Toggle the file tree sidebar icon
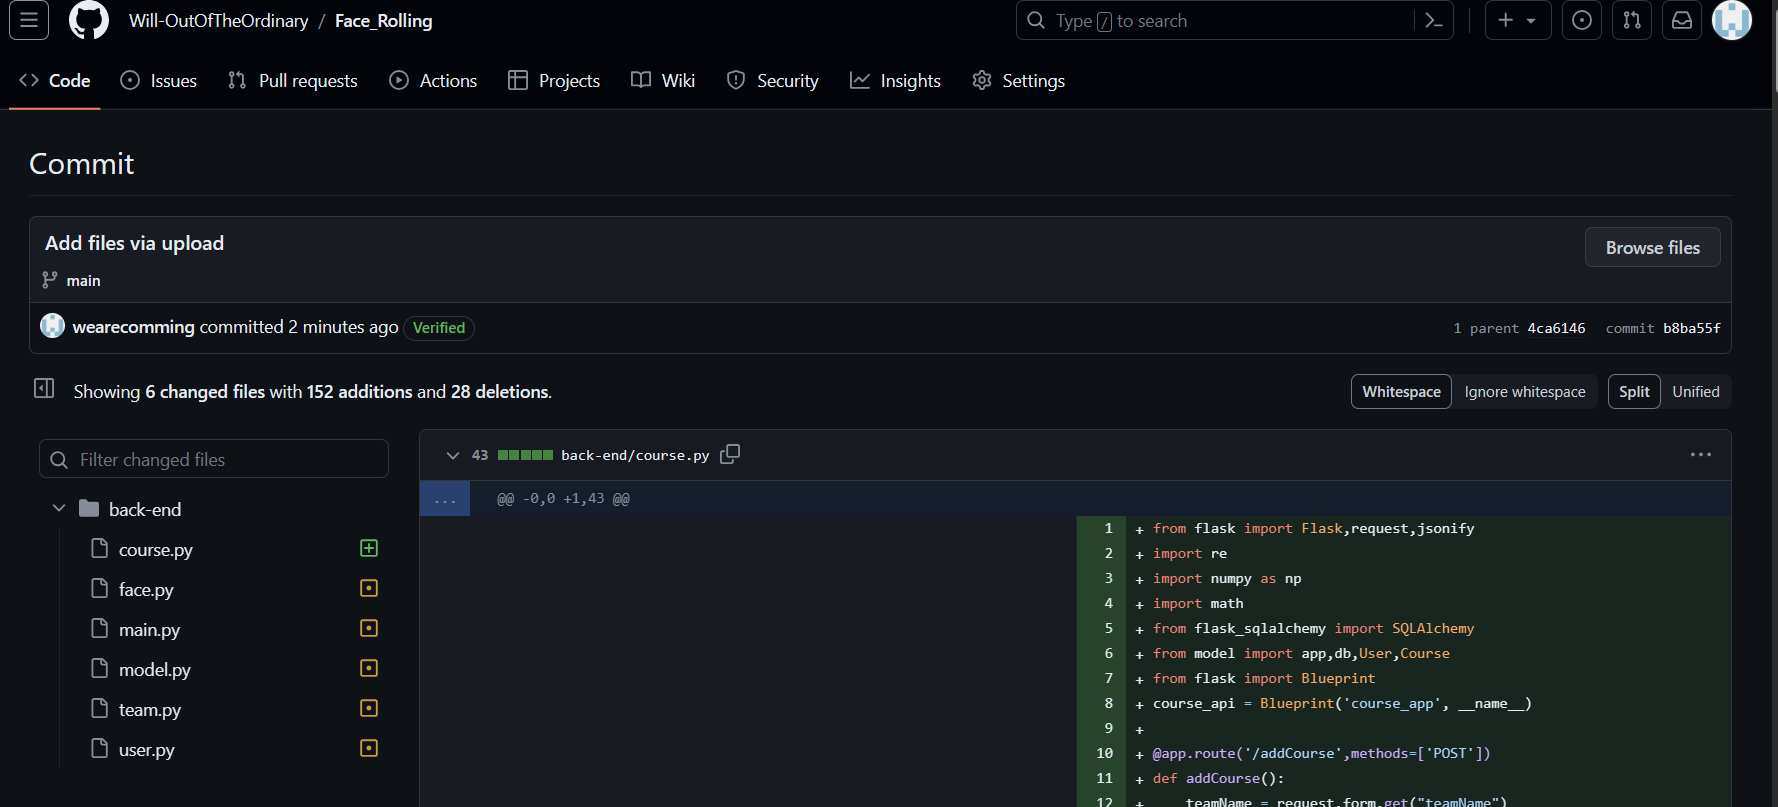 [44, 388]
